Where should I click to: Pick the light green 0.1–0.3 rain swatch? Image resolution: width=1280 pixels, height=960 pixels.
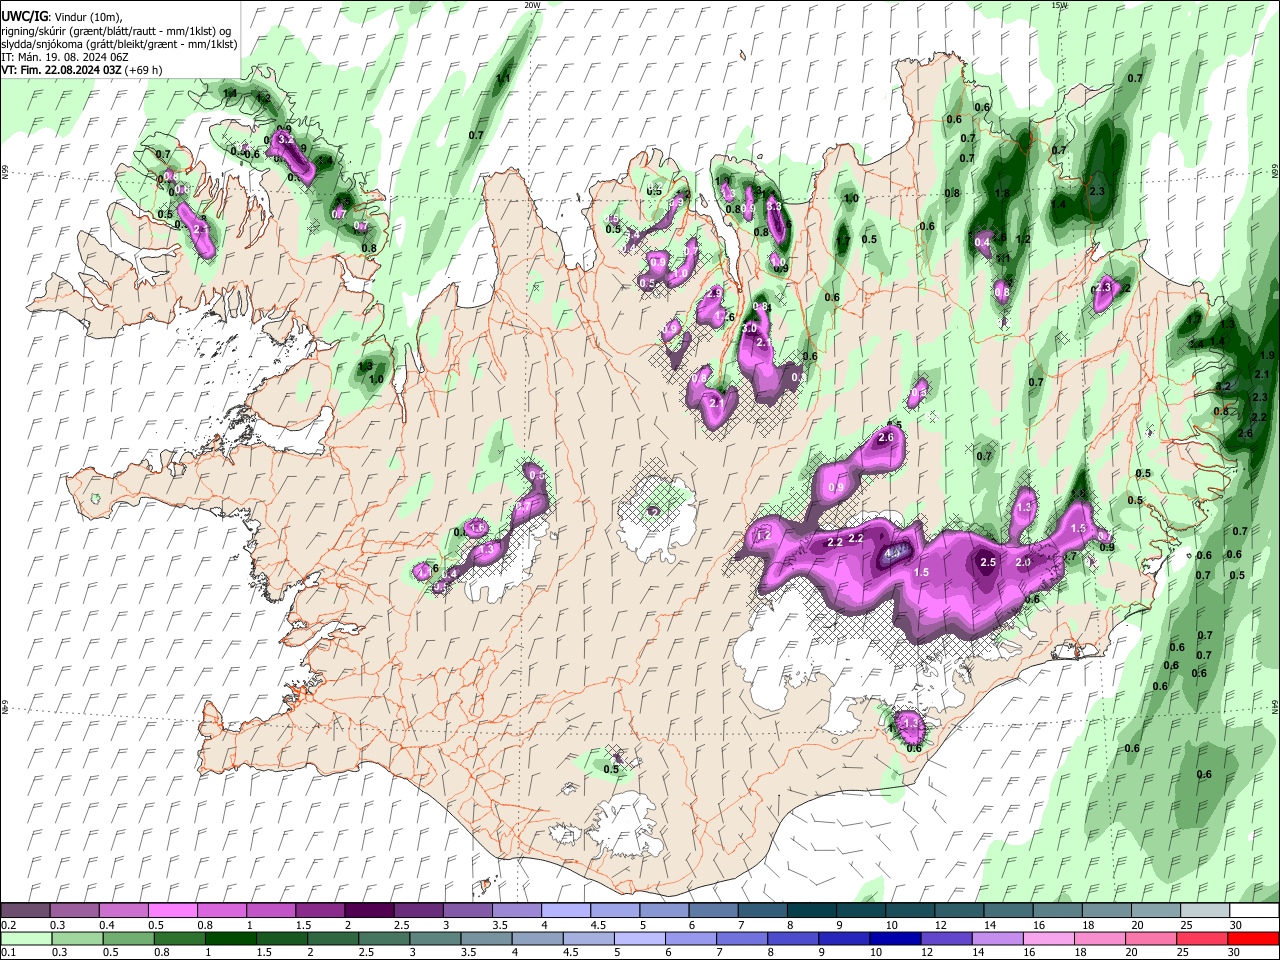pos(27,938)
